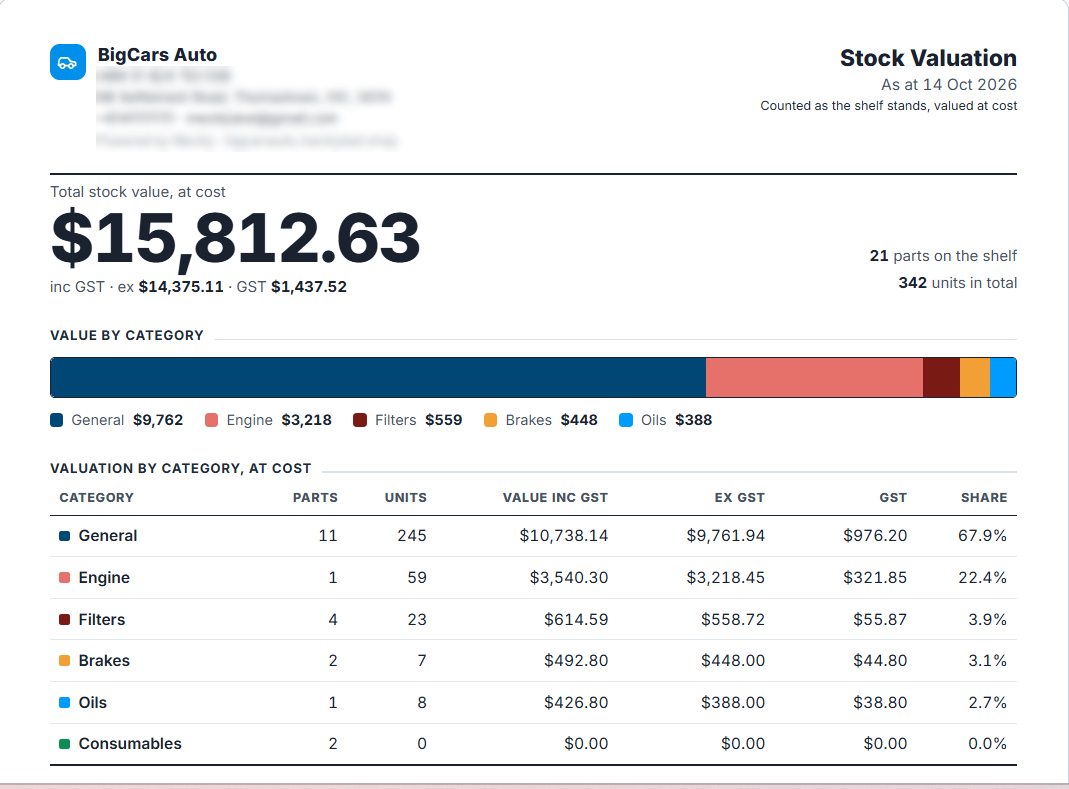Click Brakes' value $492.80

(576, 661)
